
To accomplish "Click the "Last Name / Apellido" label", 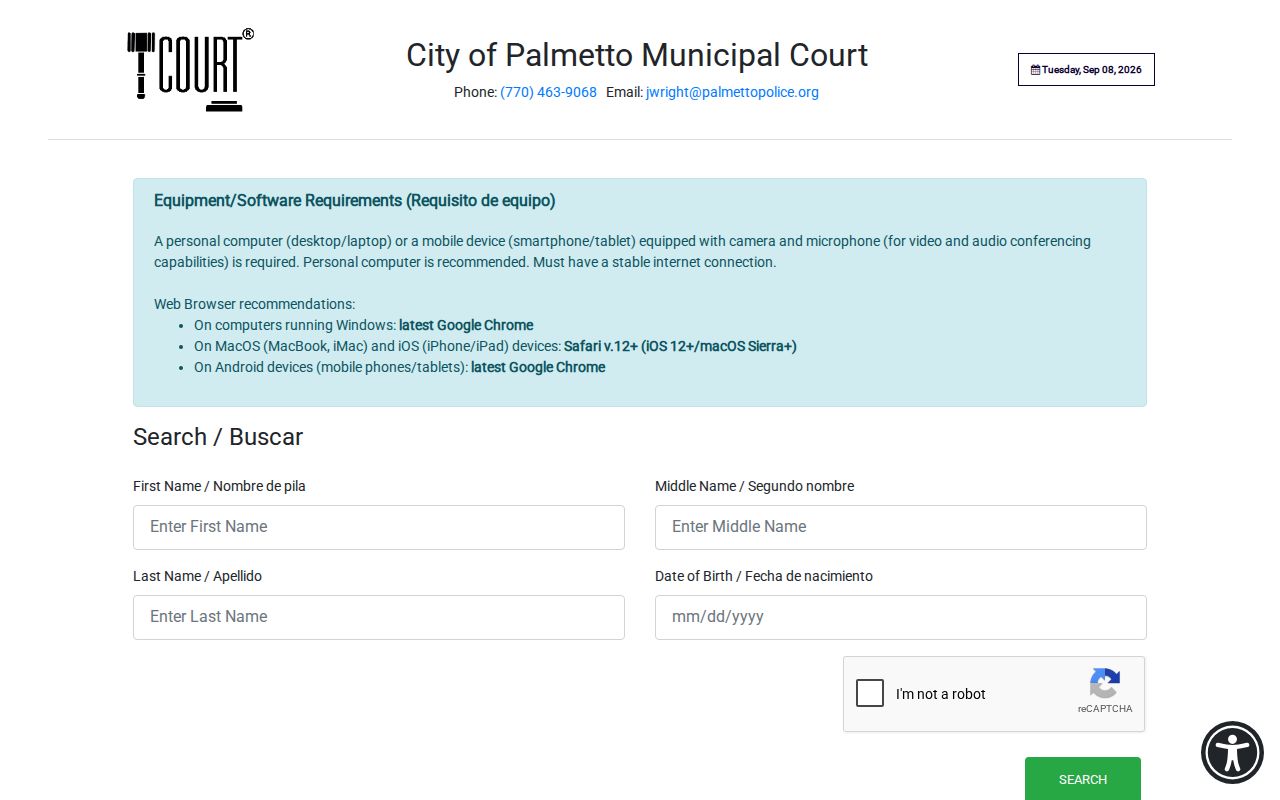I will (x=197, y=576).
